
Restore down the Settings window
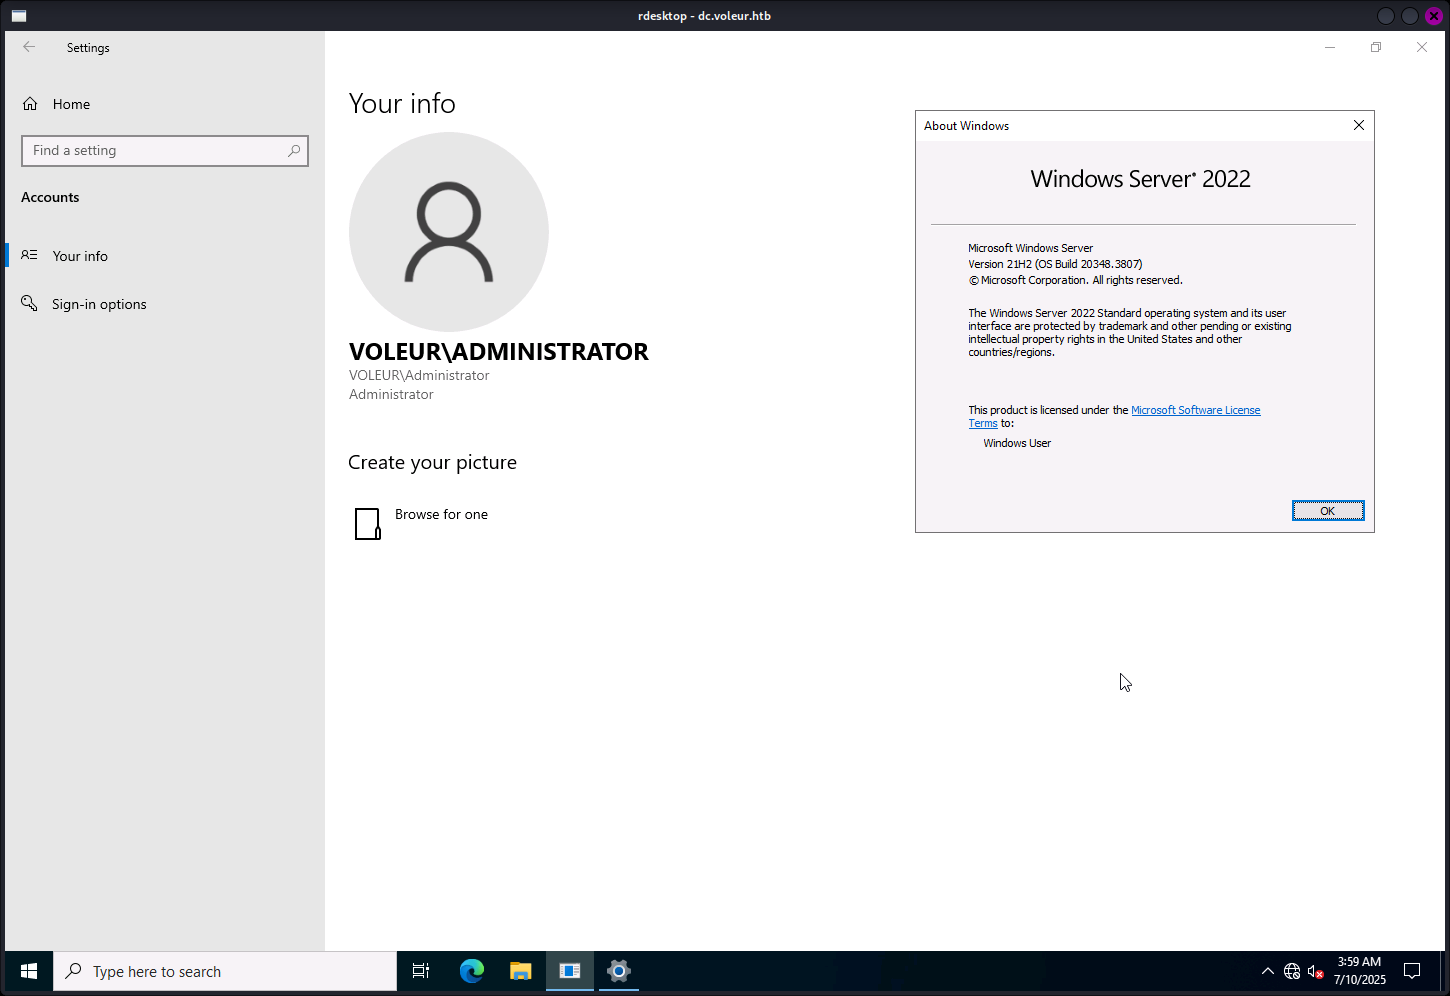click(1376, 47)
